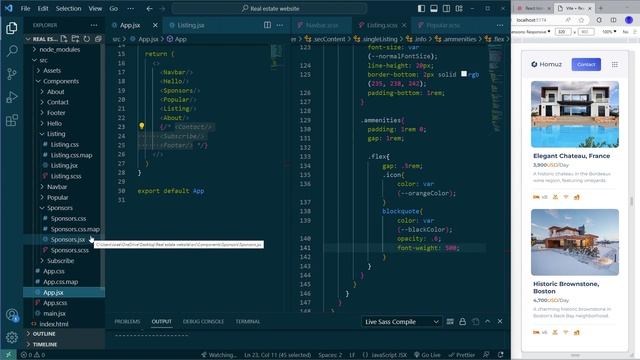Open the File menu
640x360 pixels.
(25, 8)
